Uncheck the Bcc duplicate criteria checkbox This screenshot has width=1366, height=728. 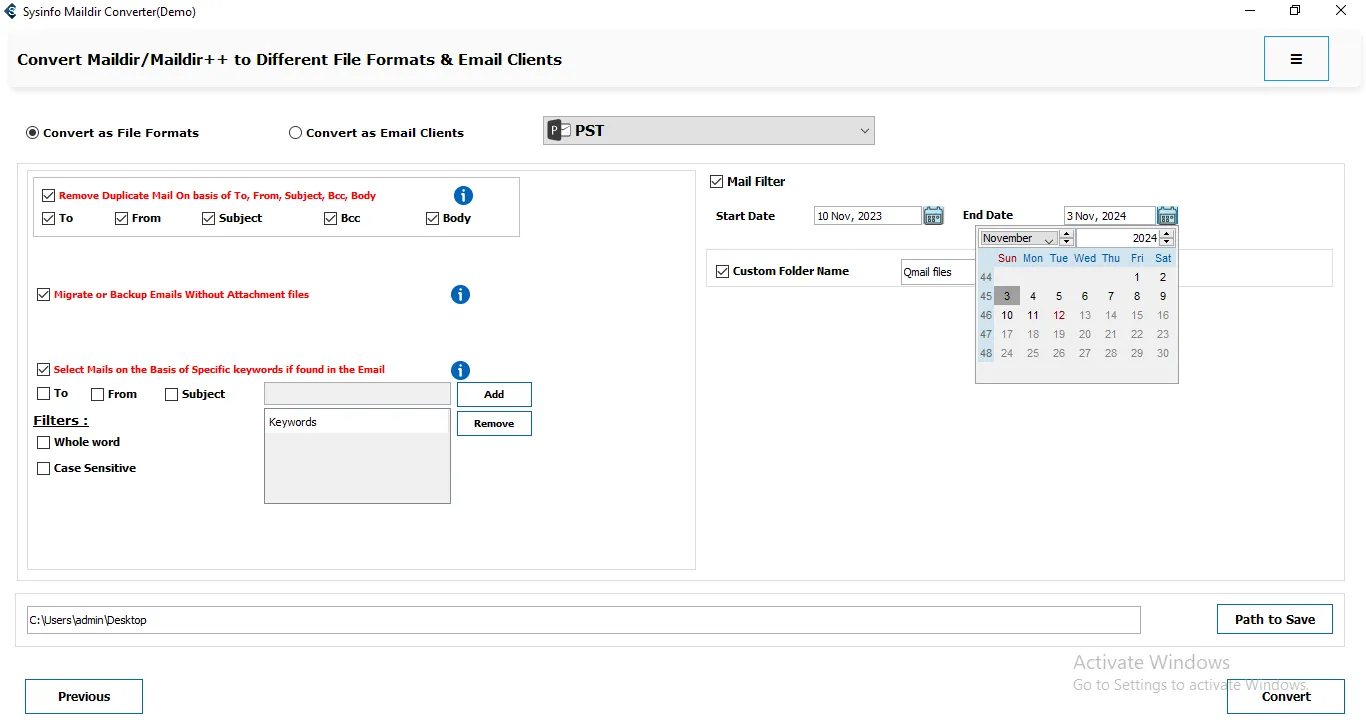point(331,219)
